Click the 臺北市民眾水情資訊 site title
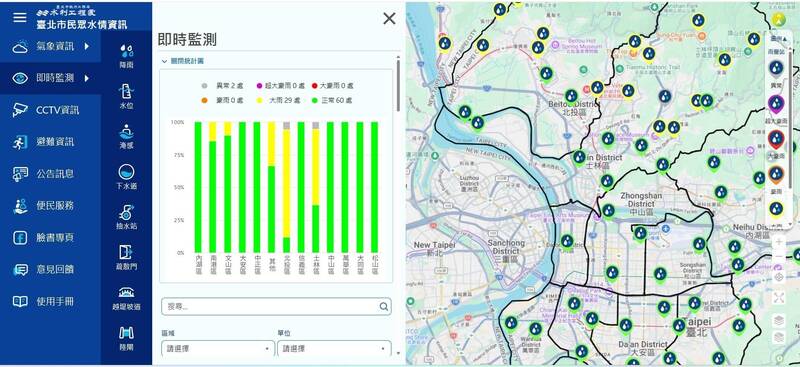The image size is (800, 367). (x=82, y=24)
